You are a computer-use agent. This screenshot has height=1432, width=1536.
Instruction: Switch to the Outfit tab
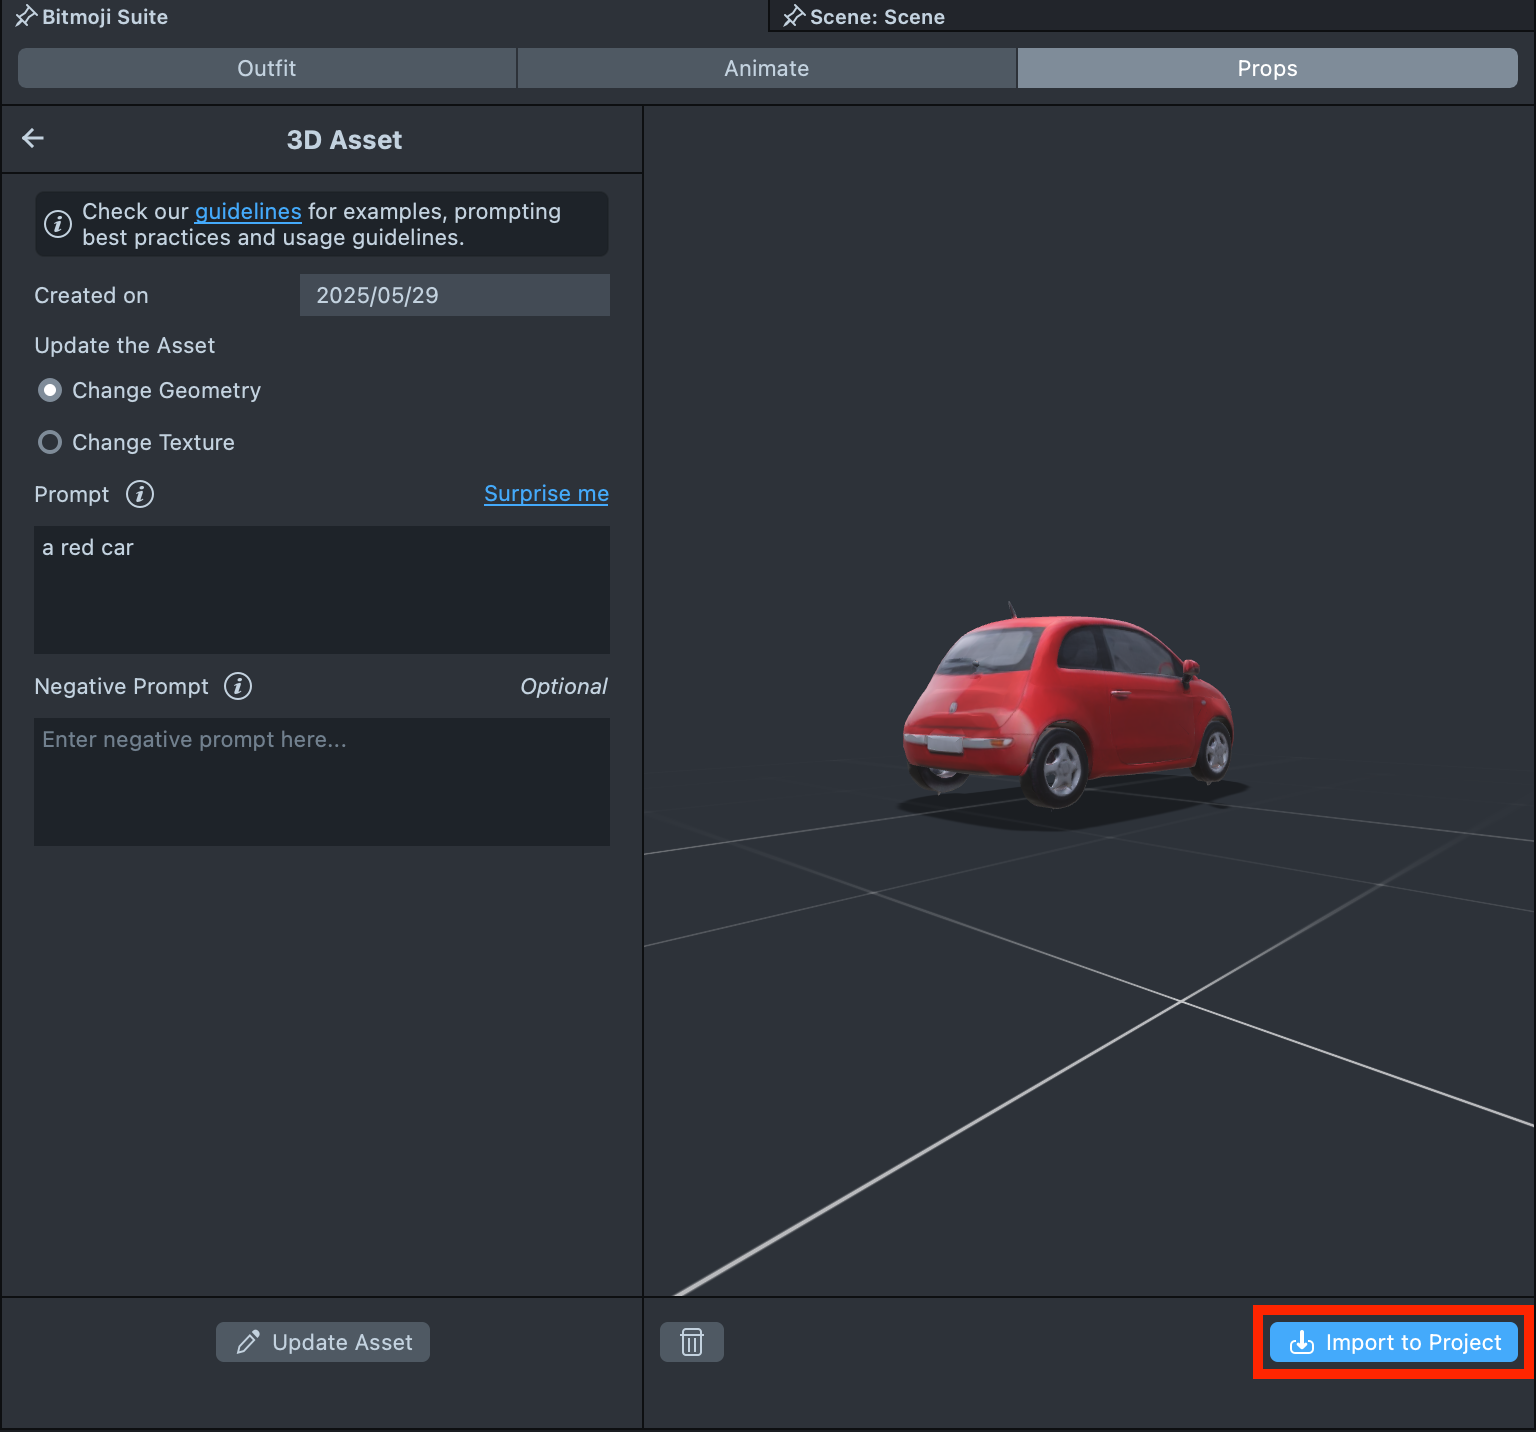267,68
